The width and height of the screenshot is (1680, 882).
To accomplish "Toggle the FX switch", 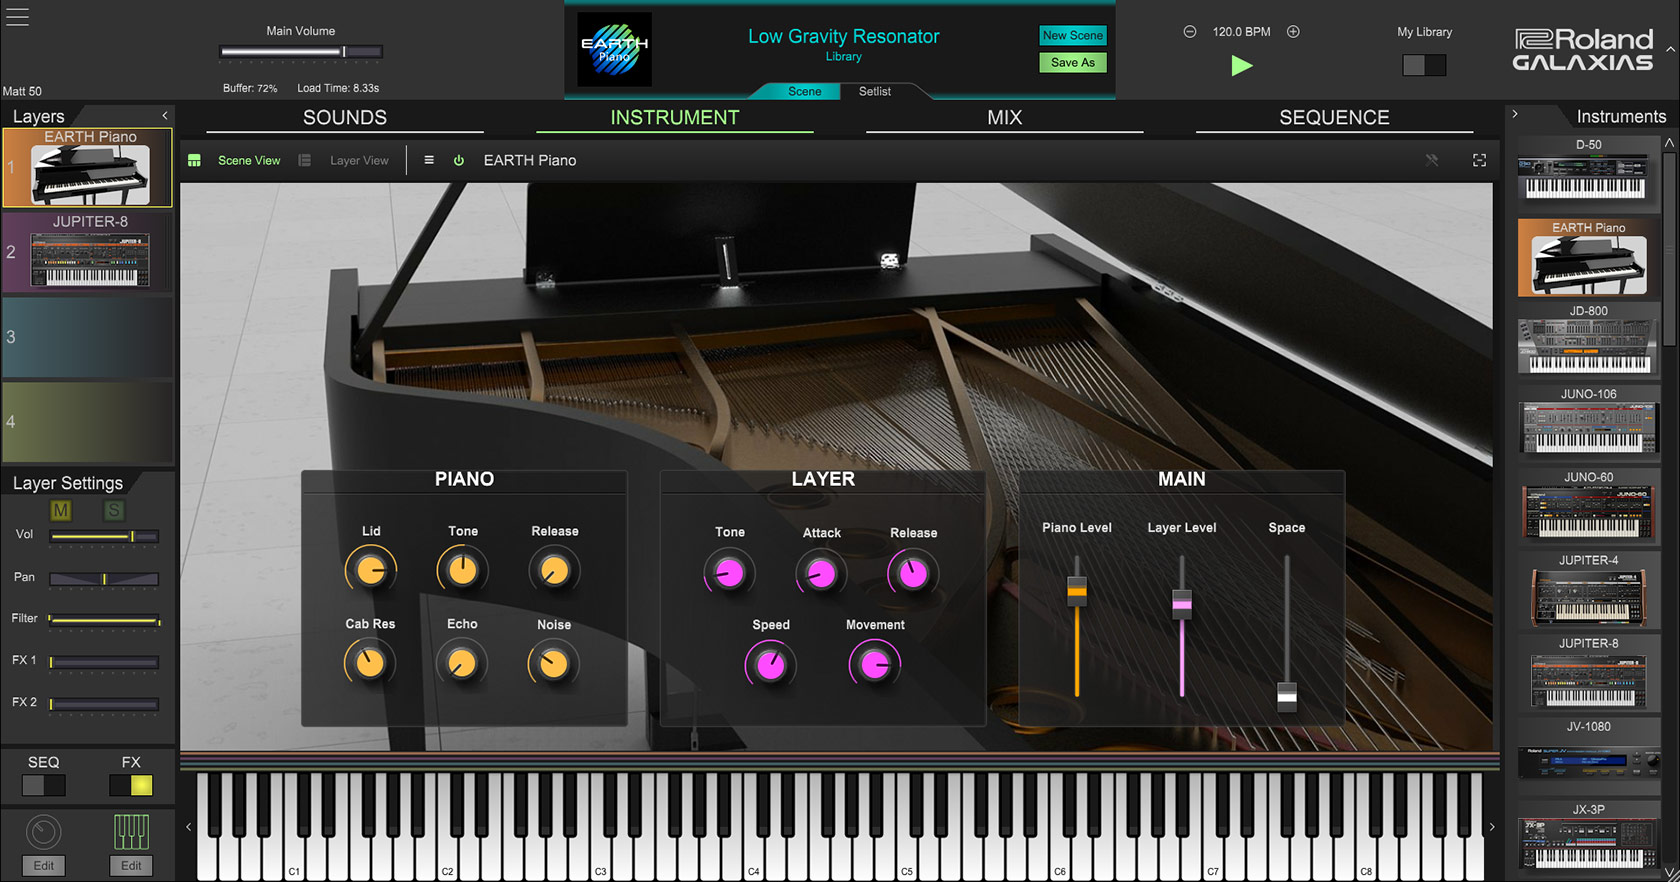I will 131,785.
